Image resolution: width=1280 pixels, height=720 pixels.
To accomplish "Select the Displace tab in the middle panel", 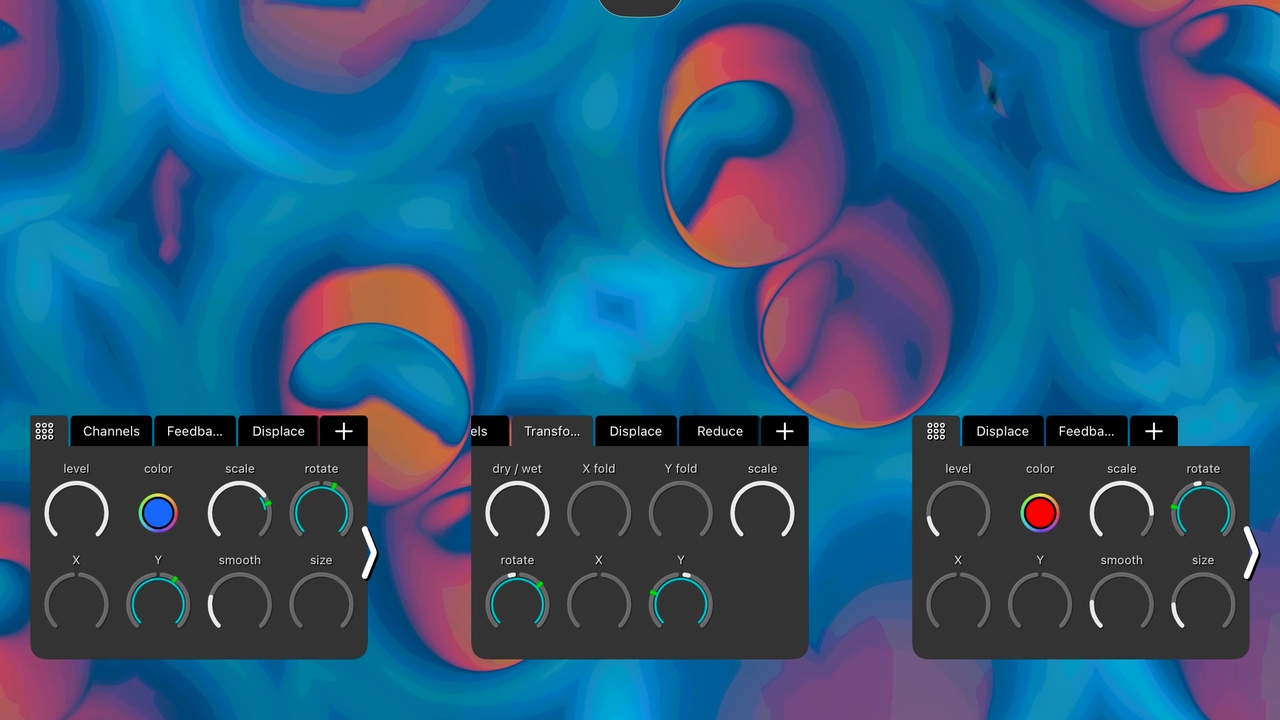I will (x=635, y=431).
